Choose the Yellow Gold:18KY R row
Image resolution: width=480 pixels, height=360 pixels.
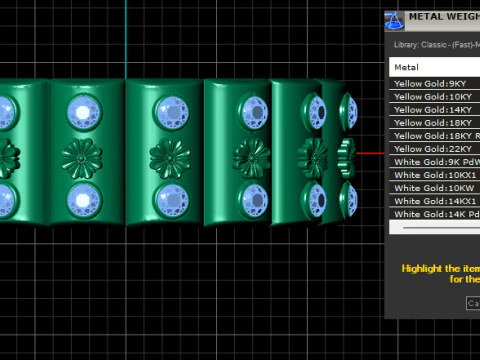(x=434, y=136)
